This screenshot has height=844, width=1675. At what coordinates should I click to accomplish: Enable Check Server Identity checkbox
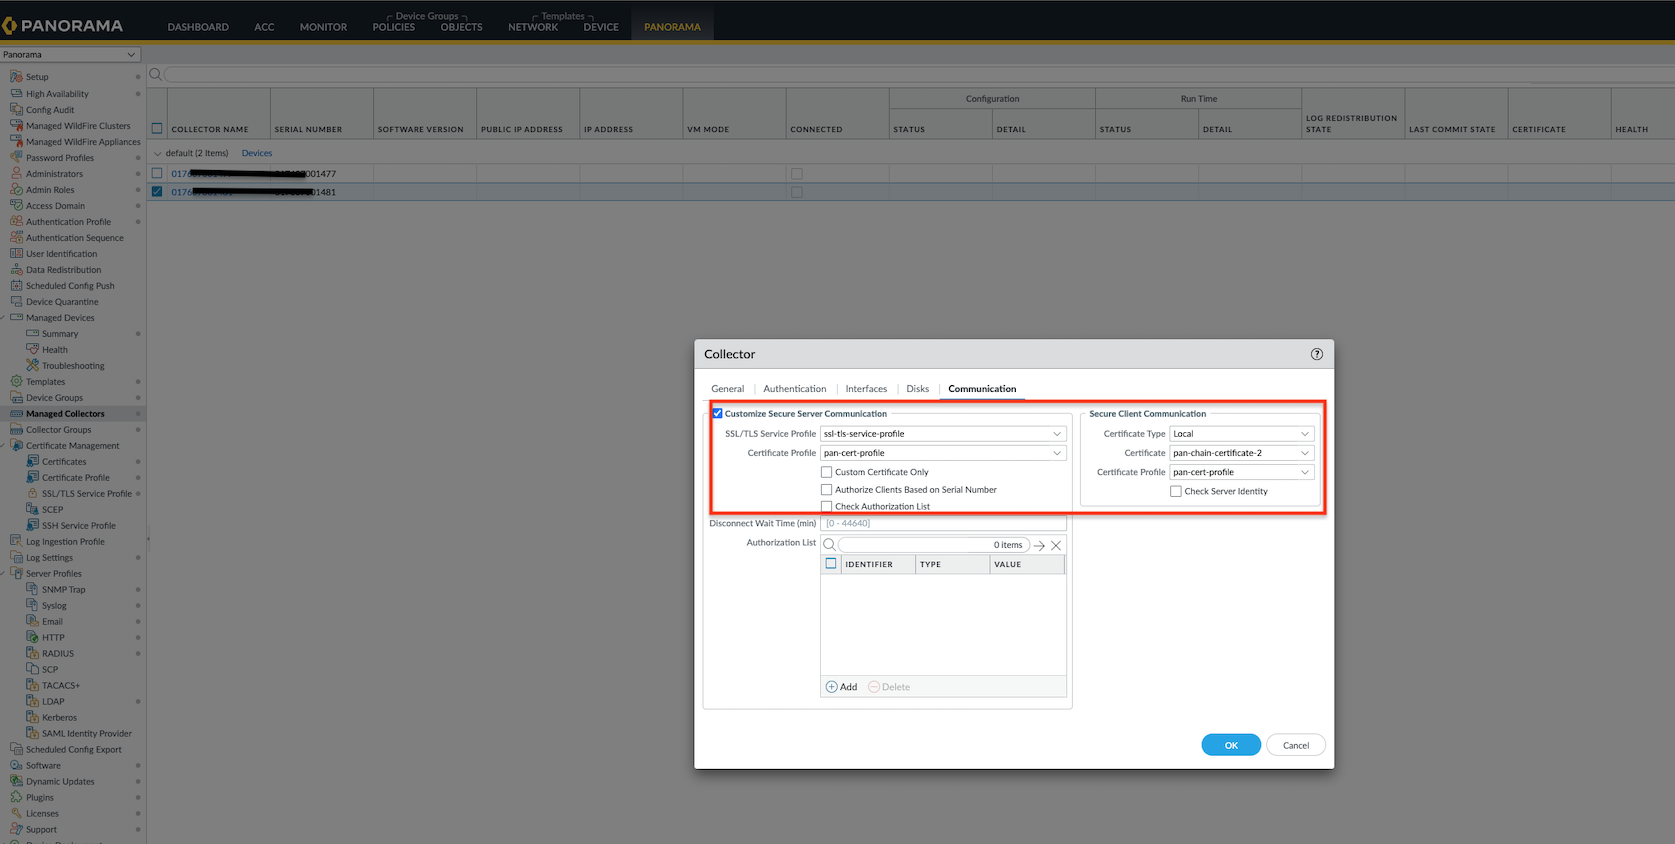1176,491
